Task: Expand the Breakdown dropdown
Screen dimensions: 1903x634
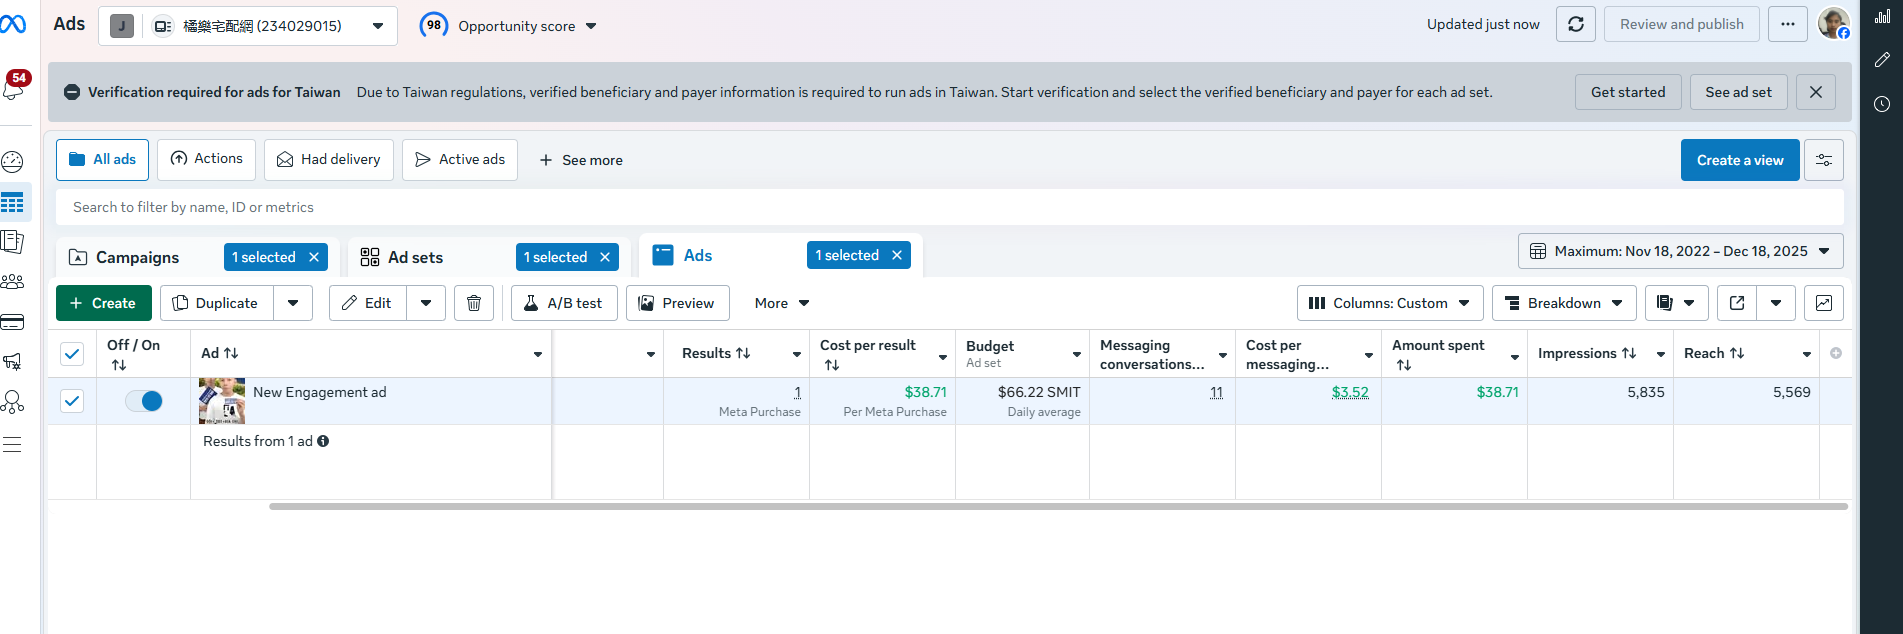Action: [1563, 303]
